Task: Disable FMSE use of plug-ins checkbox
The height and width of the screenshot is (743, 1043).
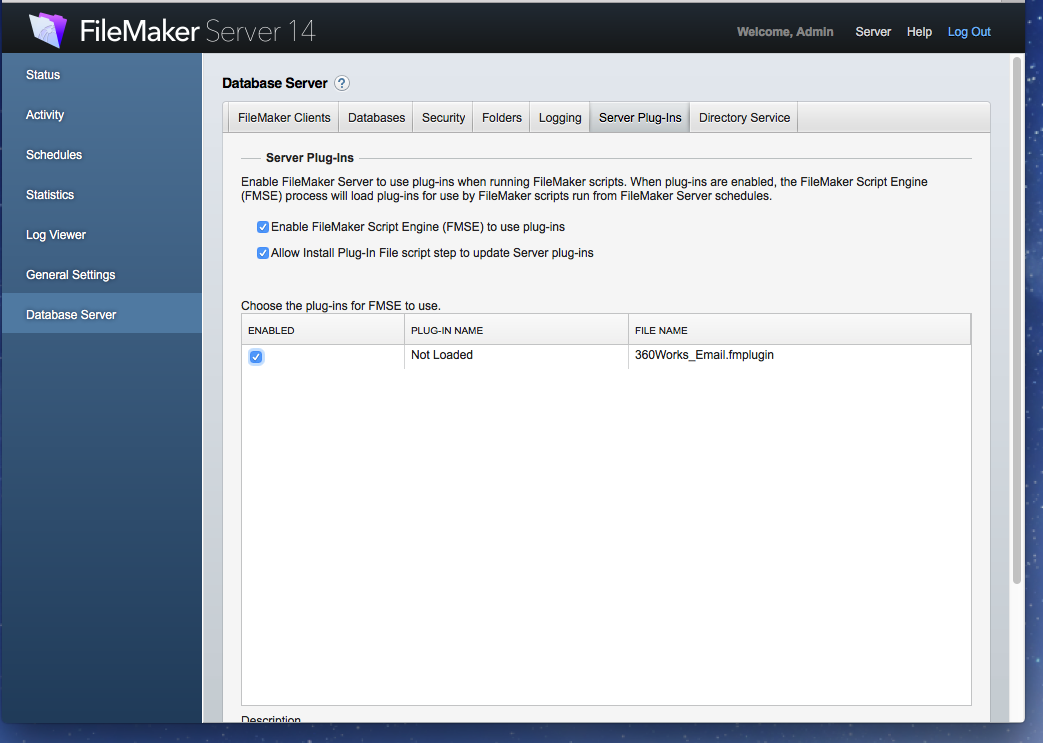Action: coord(263,227)
